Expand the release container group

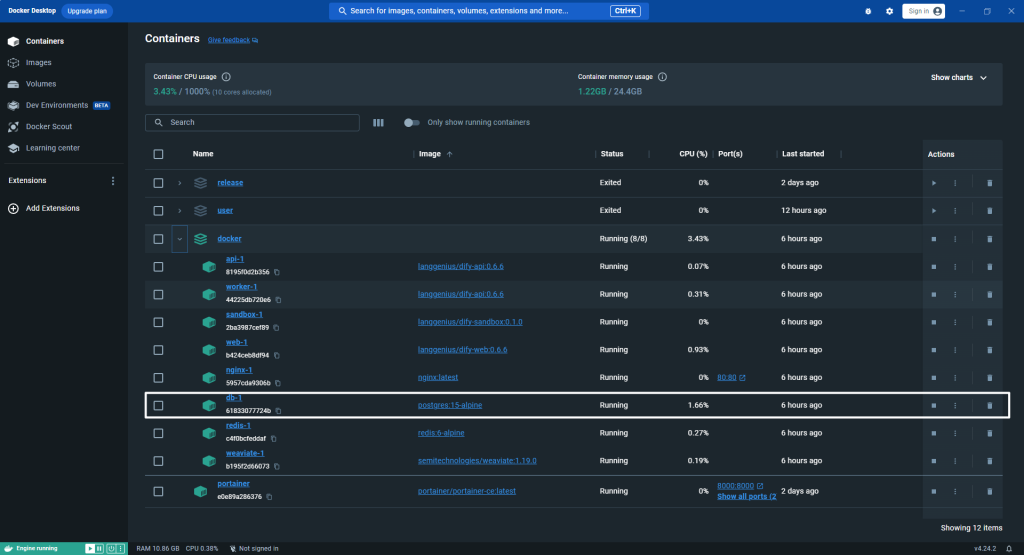pos(180,183)
